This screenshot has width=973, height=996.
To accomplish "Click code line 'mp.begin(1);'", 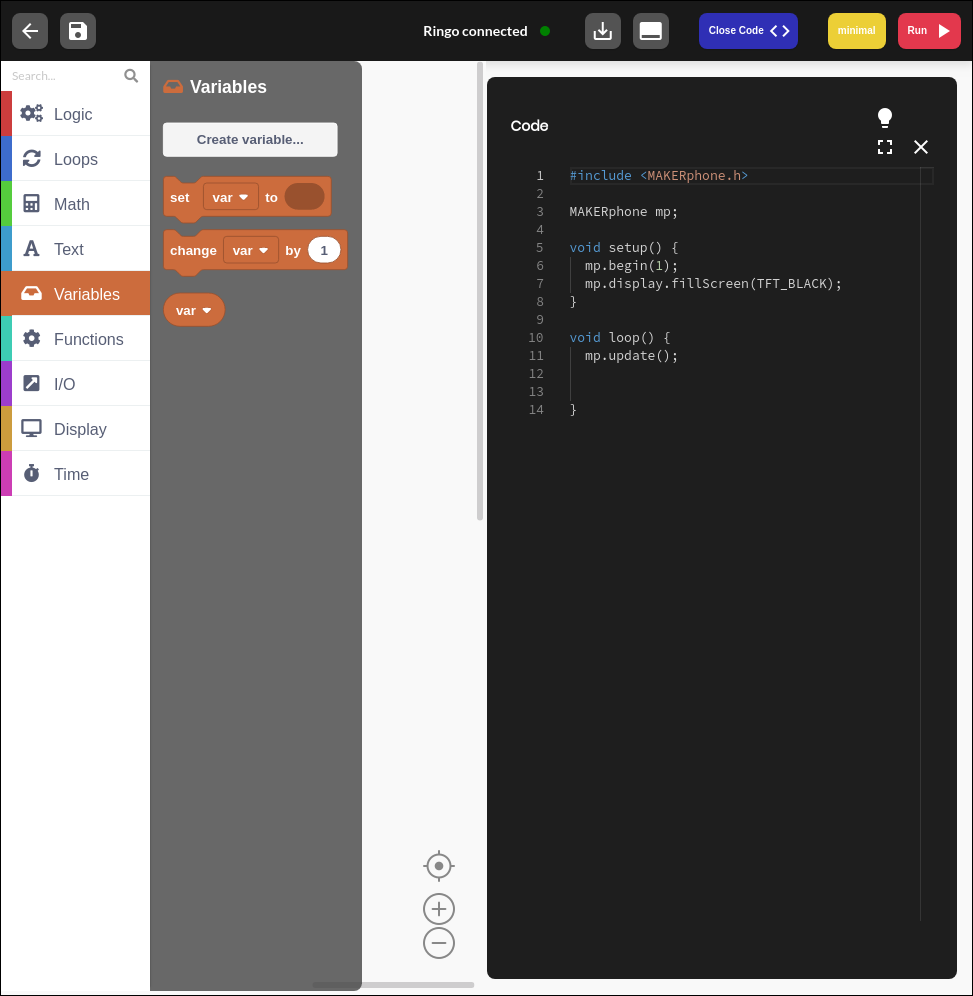I will [x=631, y=266].
